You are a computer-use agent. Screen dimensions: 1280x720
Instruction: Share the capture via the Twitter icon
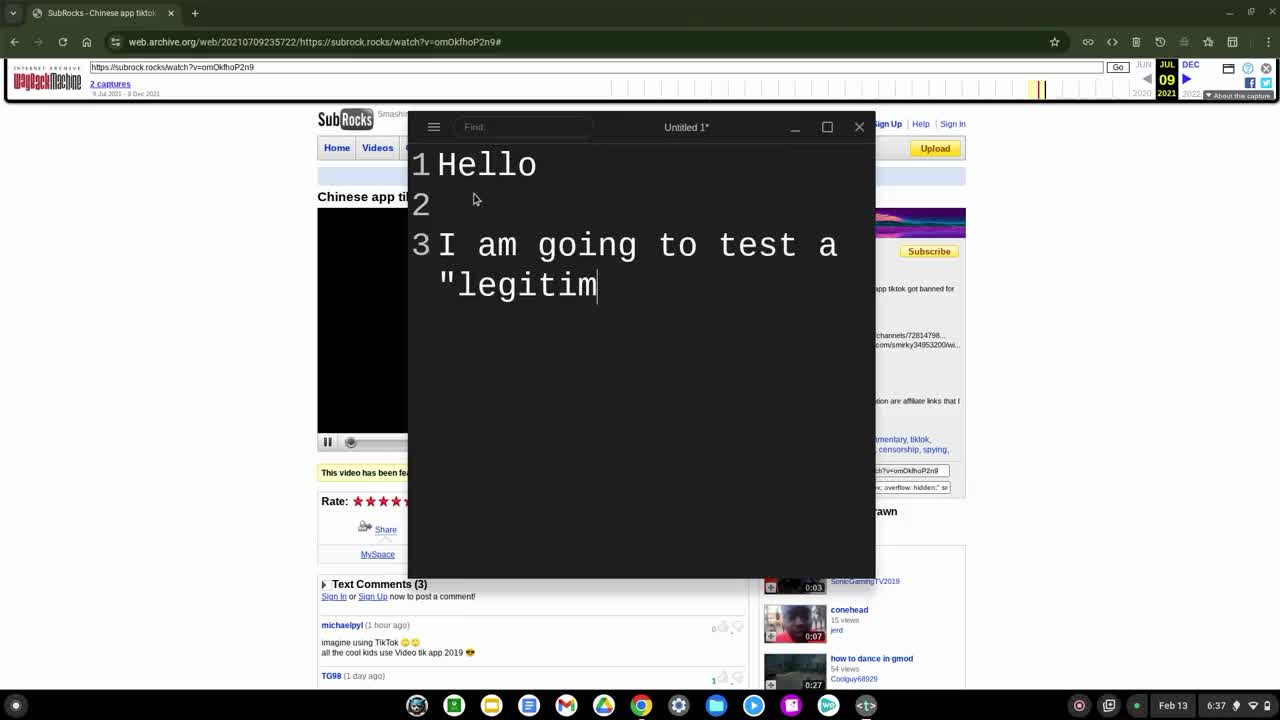pyautogui.click(x=1266, y=84)
